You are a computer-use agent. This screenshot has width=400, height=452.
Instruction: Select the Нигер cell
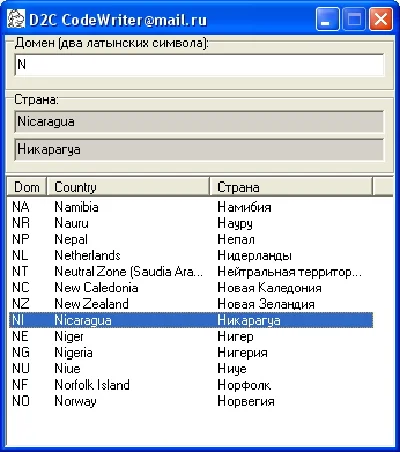[236, 337]
